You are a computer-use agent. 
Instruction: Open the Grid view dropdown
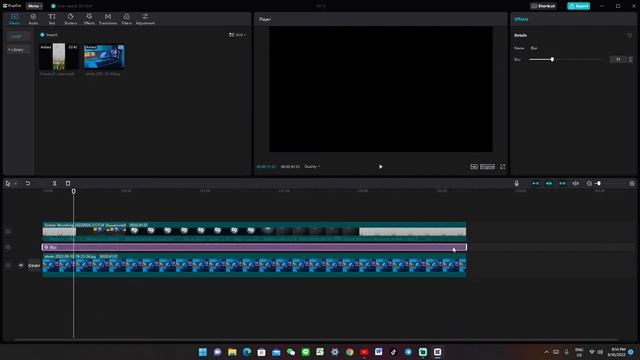[x=238, y=35]
